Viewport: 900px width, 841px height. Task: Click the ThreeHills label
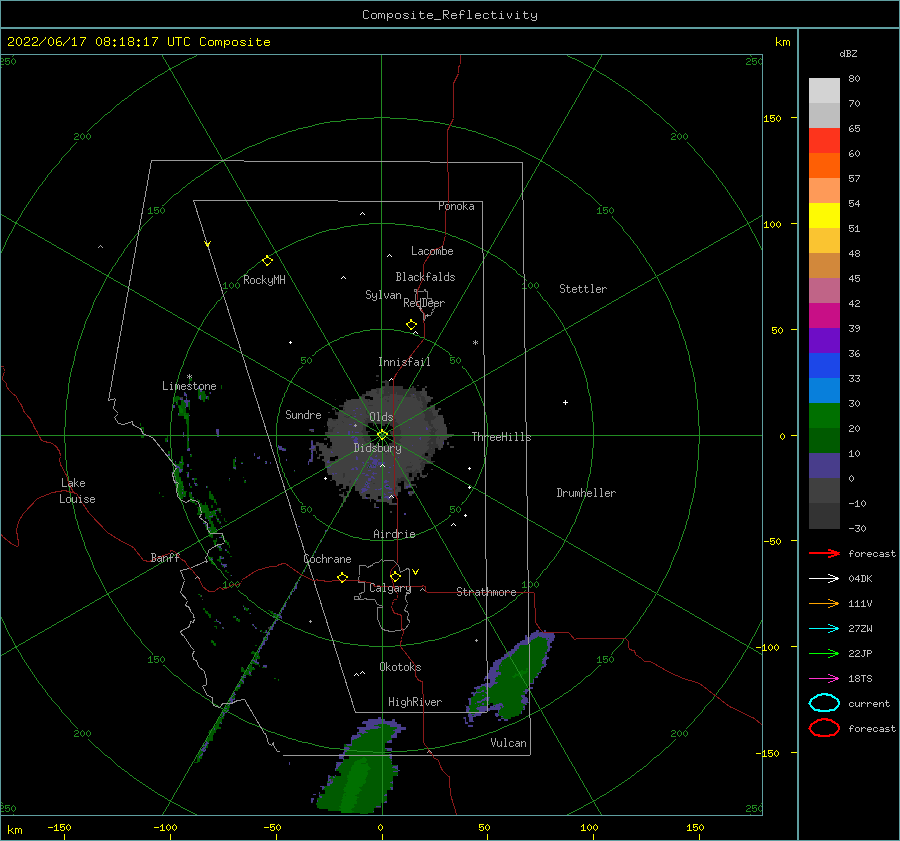[x=502, y=437]
